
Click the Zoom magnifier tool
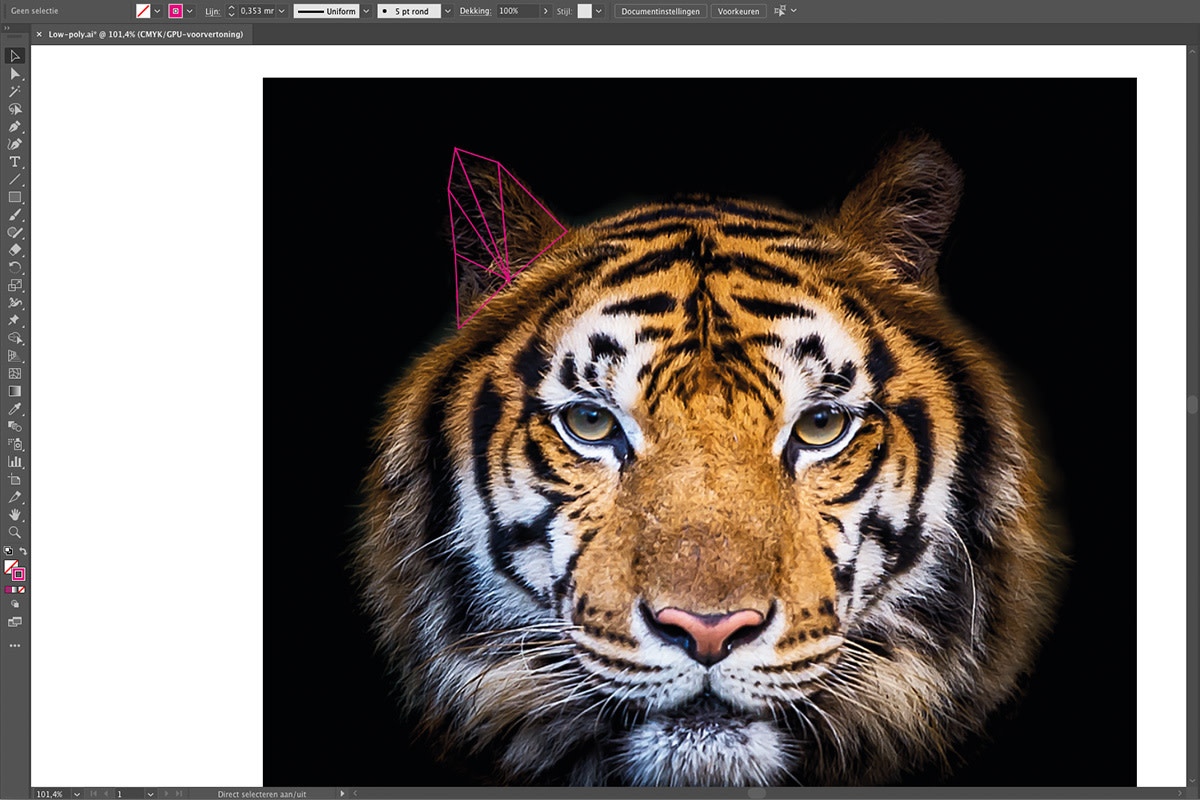click(x=15, y=532)
